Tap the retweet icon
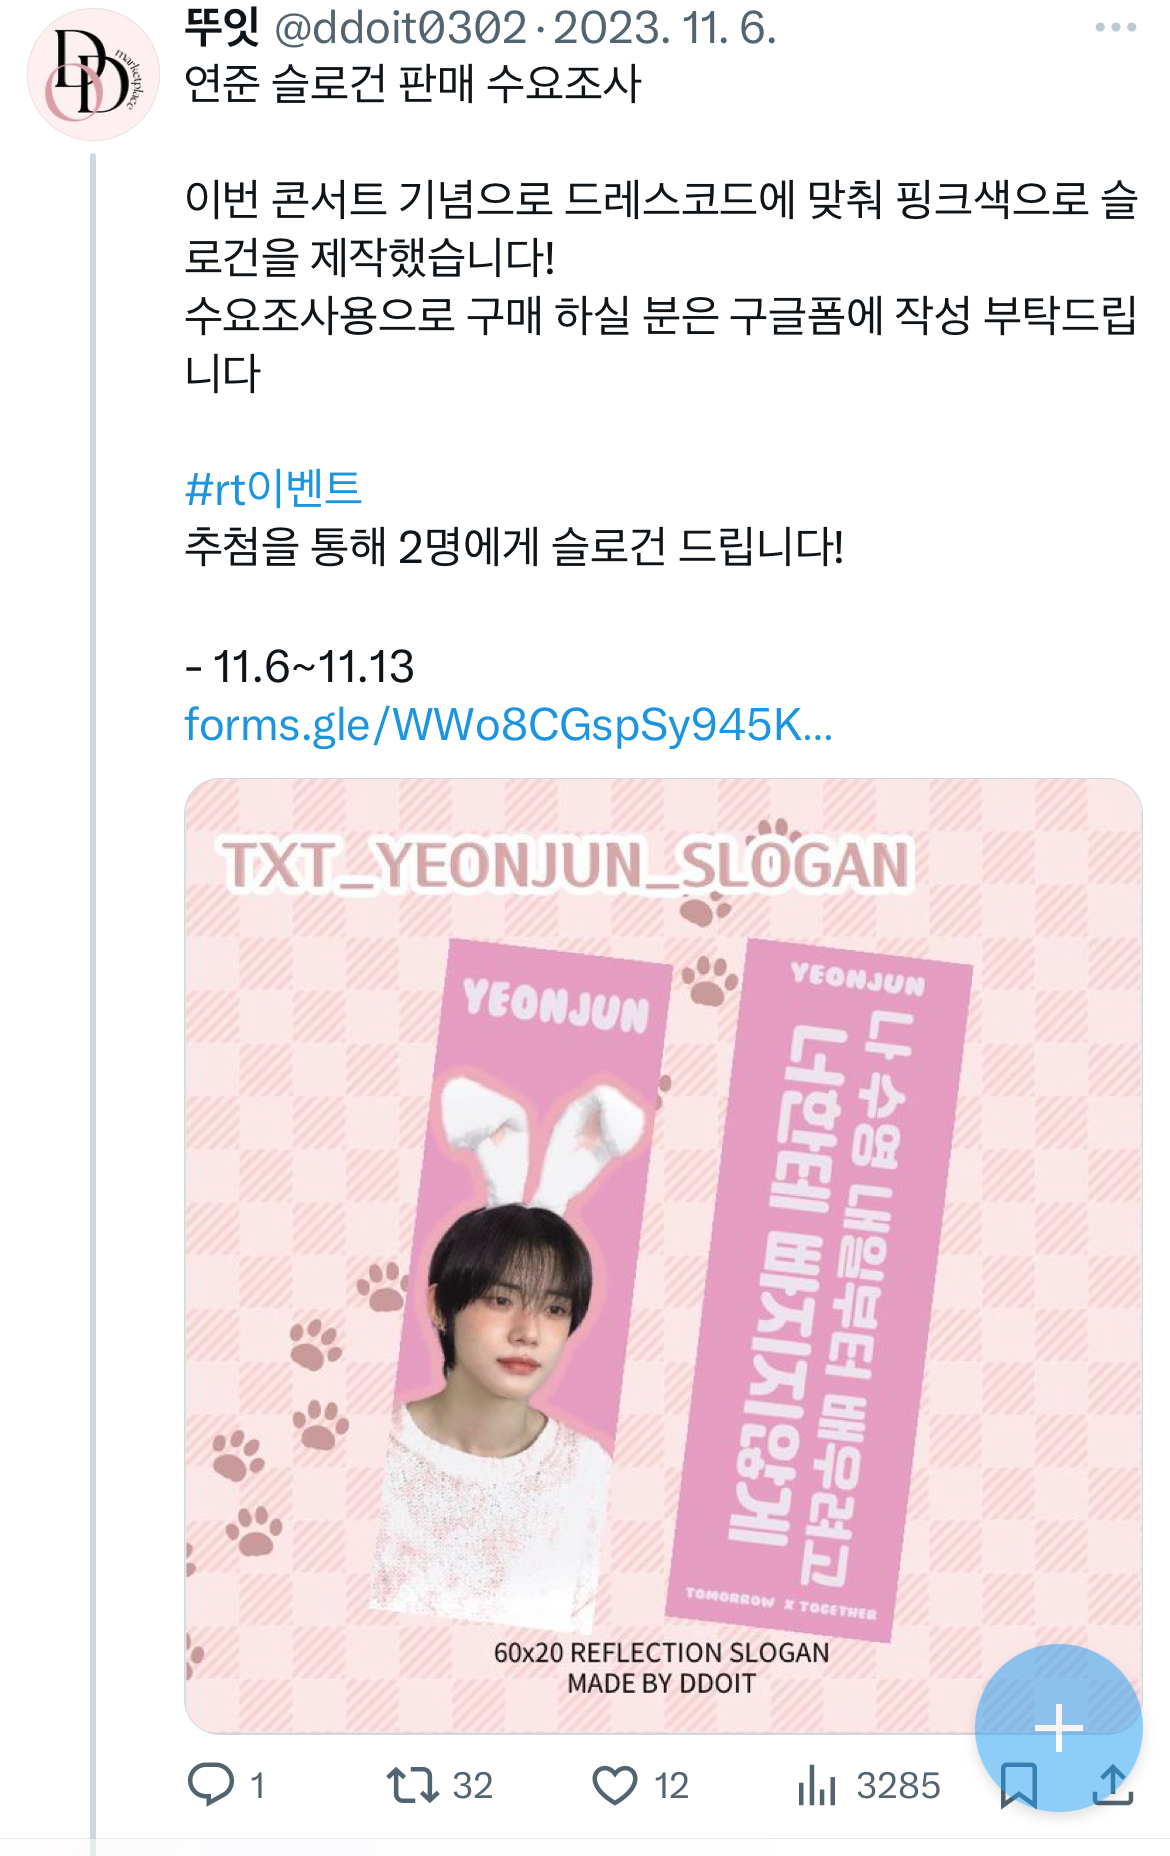1170x1856 pixels. tap(412, 1785)
